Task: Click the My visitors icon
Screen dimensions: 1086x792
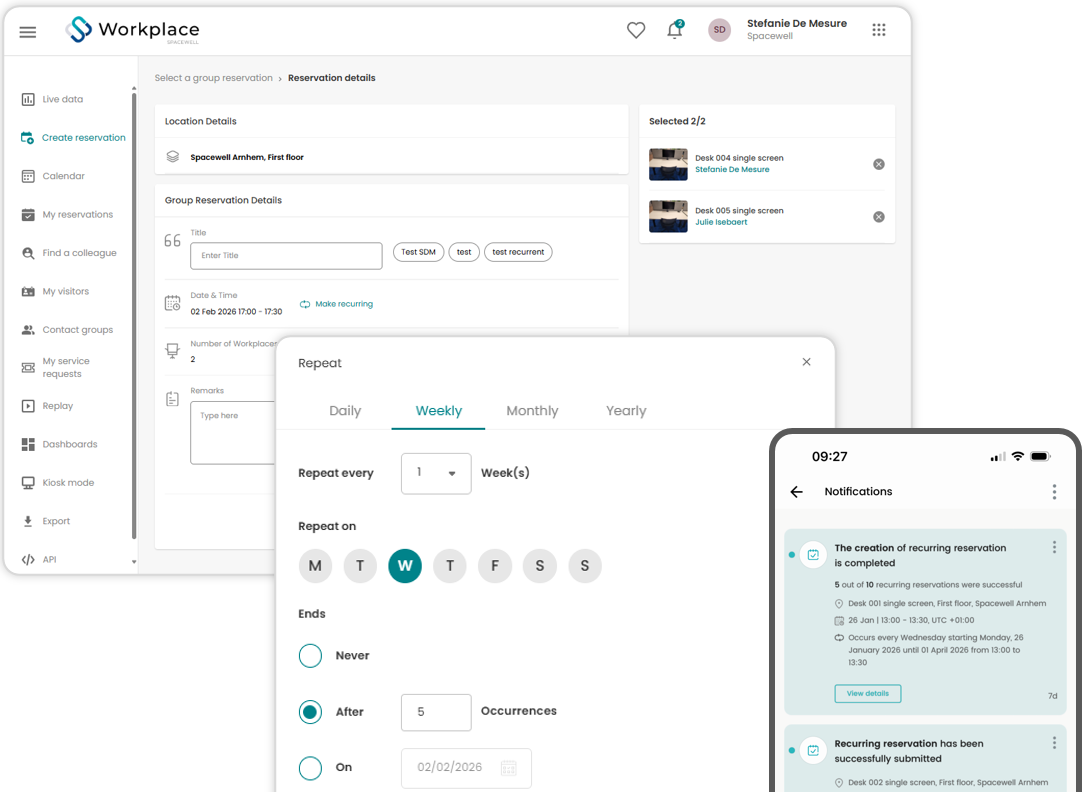Action: tap(28, 291)
